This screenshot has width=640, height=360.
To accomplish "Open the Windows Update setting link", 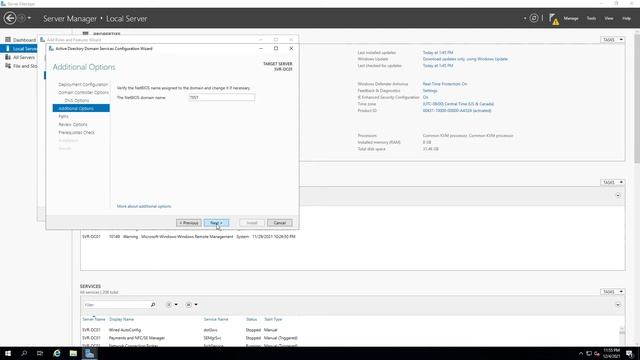I will 465,59.
